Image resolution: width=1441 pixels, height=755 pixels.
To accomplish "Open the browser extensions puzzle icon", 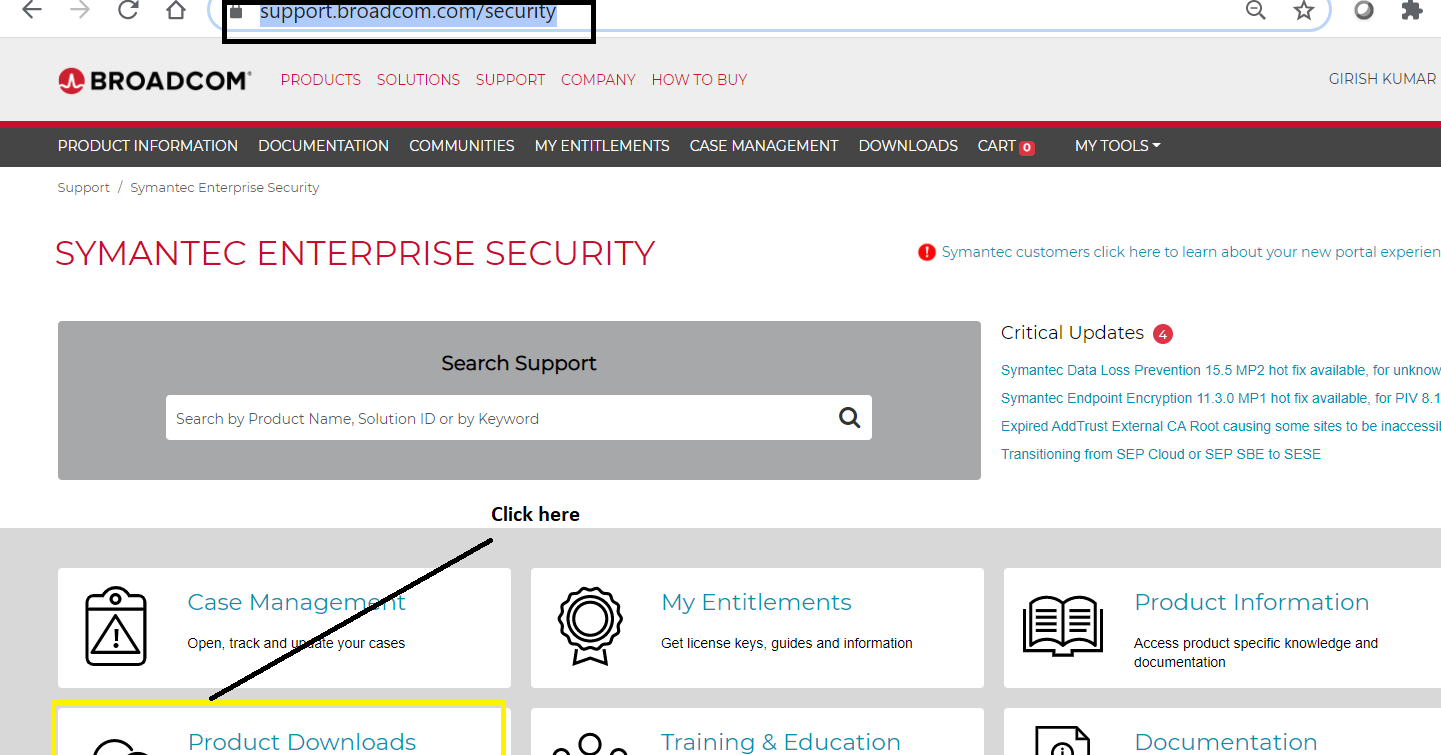I will coord(1412,10).
